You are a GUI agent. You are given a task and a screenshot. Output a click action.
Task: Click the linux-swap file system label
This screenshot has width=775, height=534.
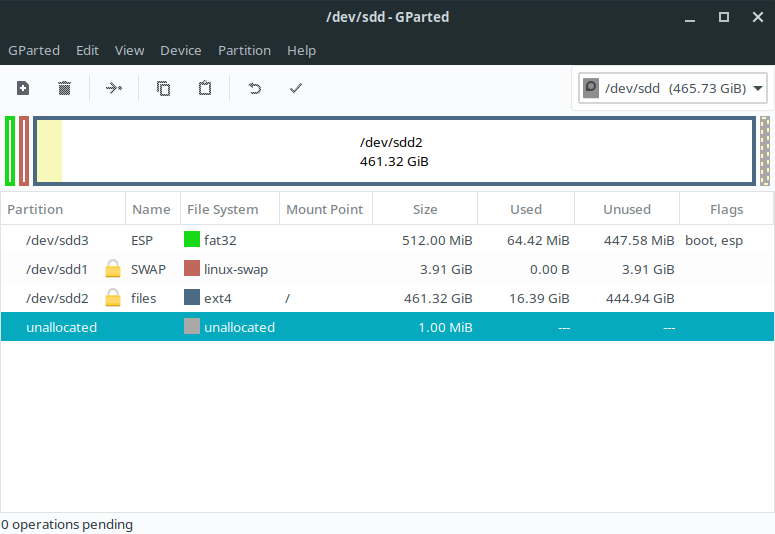[236, 269]
